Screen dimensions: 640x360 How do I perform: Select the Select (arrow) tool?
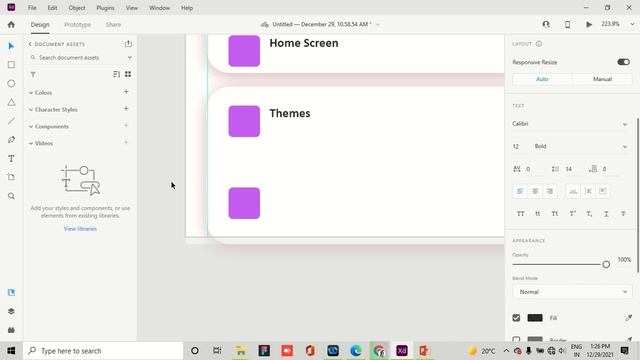tap(11, 46)
